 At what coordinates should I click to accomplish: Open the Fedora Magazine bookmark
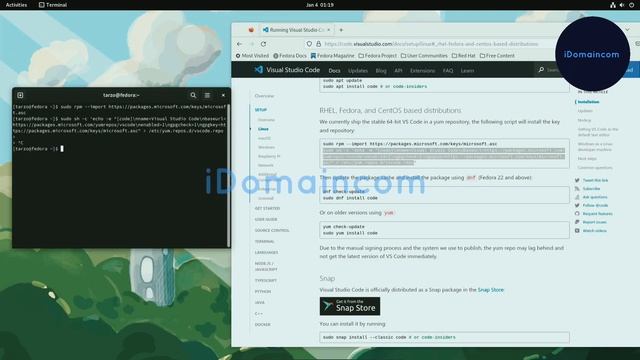333,56
